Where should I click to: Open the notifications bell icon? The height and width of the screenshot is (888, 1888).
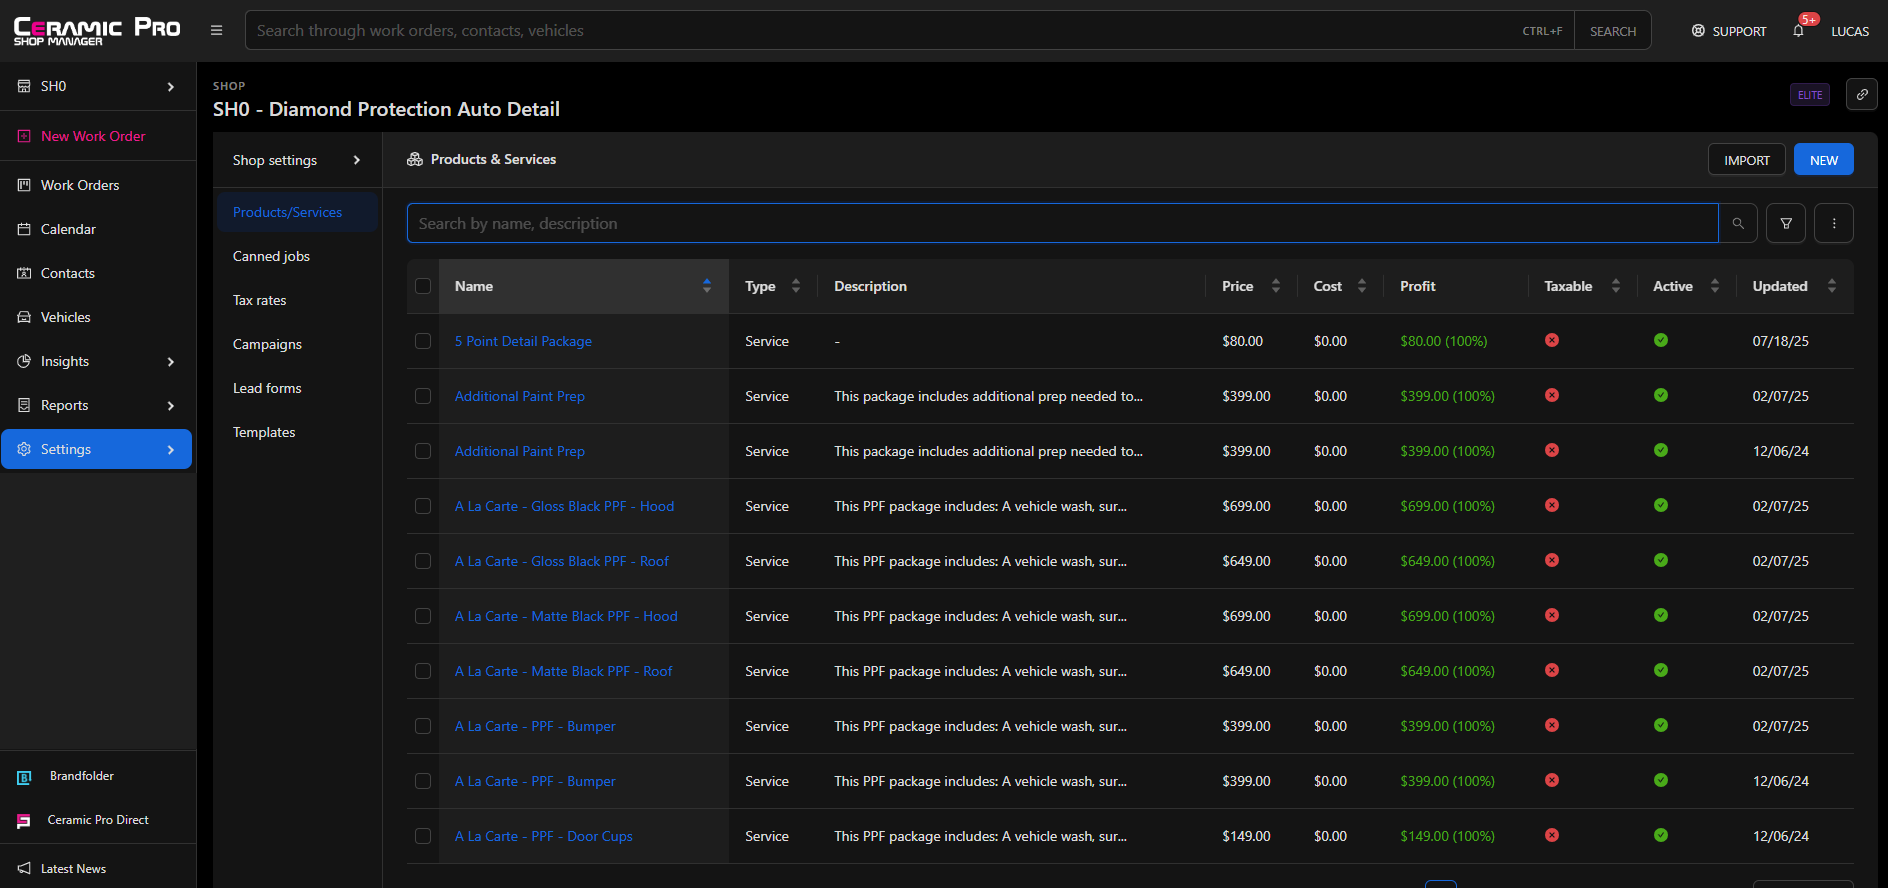coord(1798,31)
